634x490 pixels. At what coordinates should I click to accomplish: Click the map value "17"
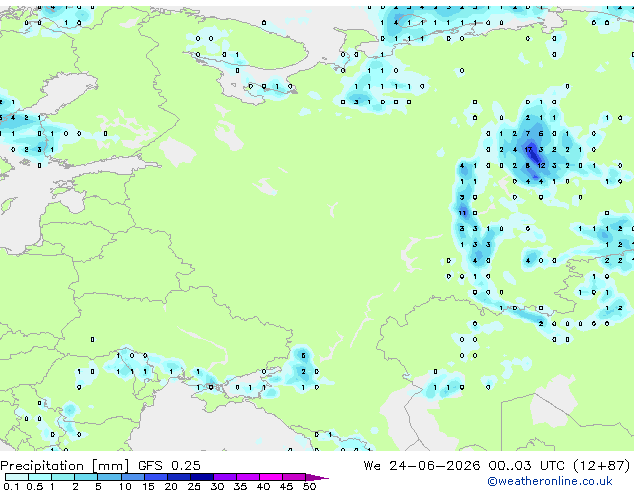(528, 150)
